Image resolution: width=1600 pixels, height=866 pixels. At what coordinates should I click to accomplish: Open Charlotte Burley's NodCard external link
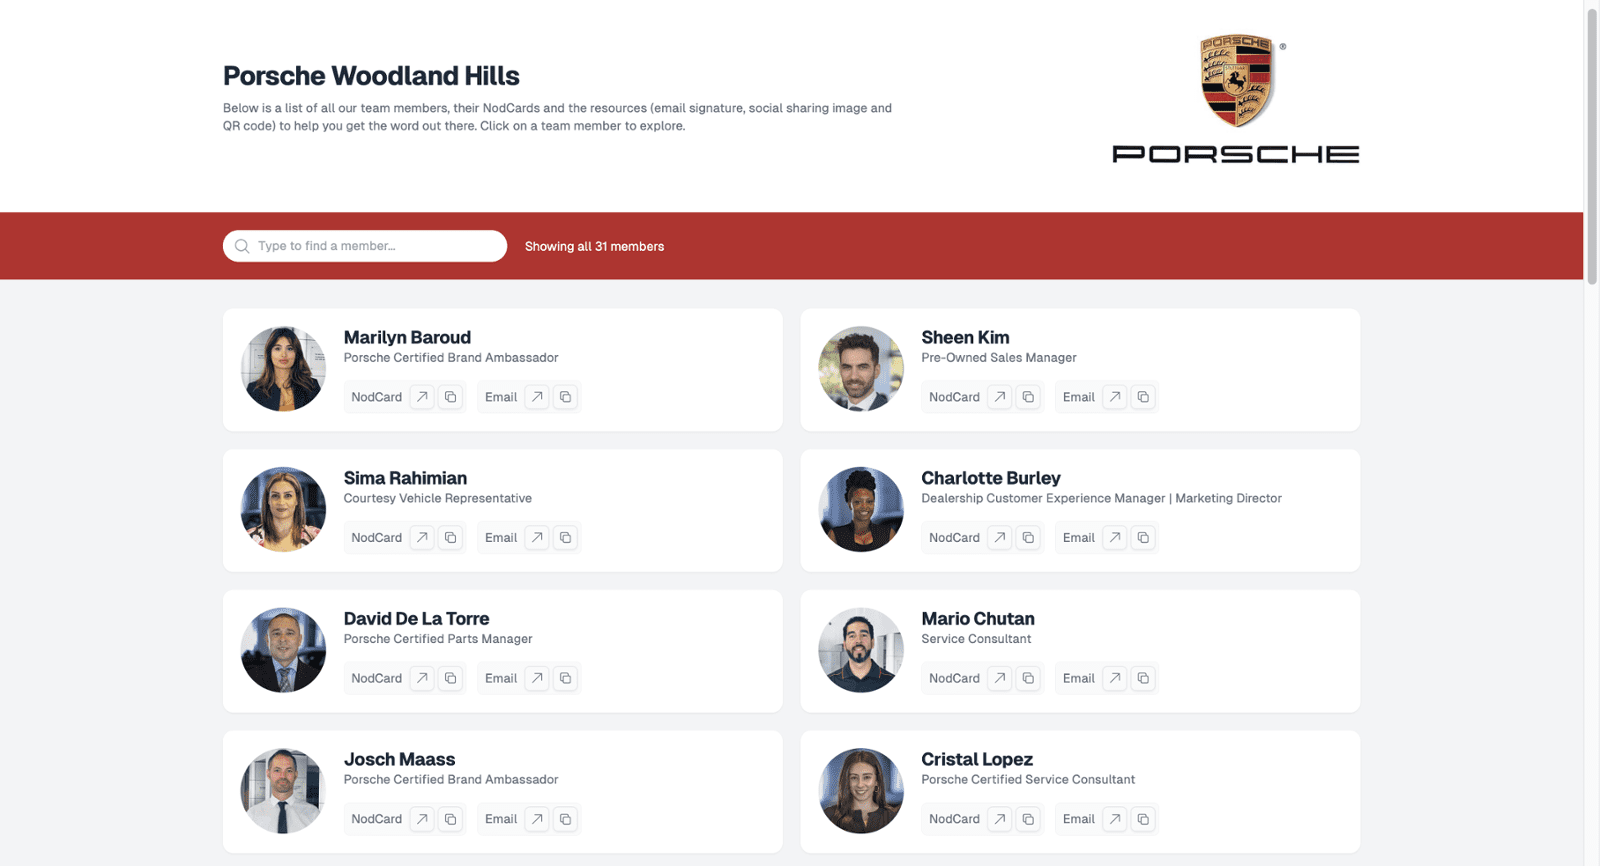(1000, 538)
